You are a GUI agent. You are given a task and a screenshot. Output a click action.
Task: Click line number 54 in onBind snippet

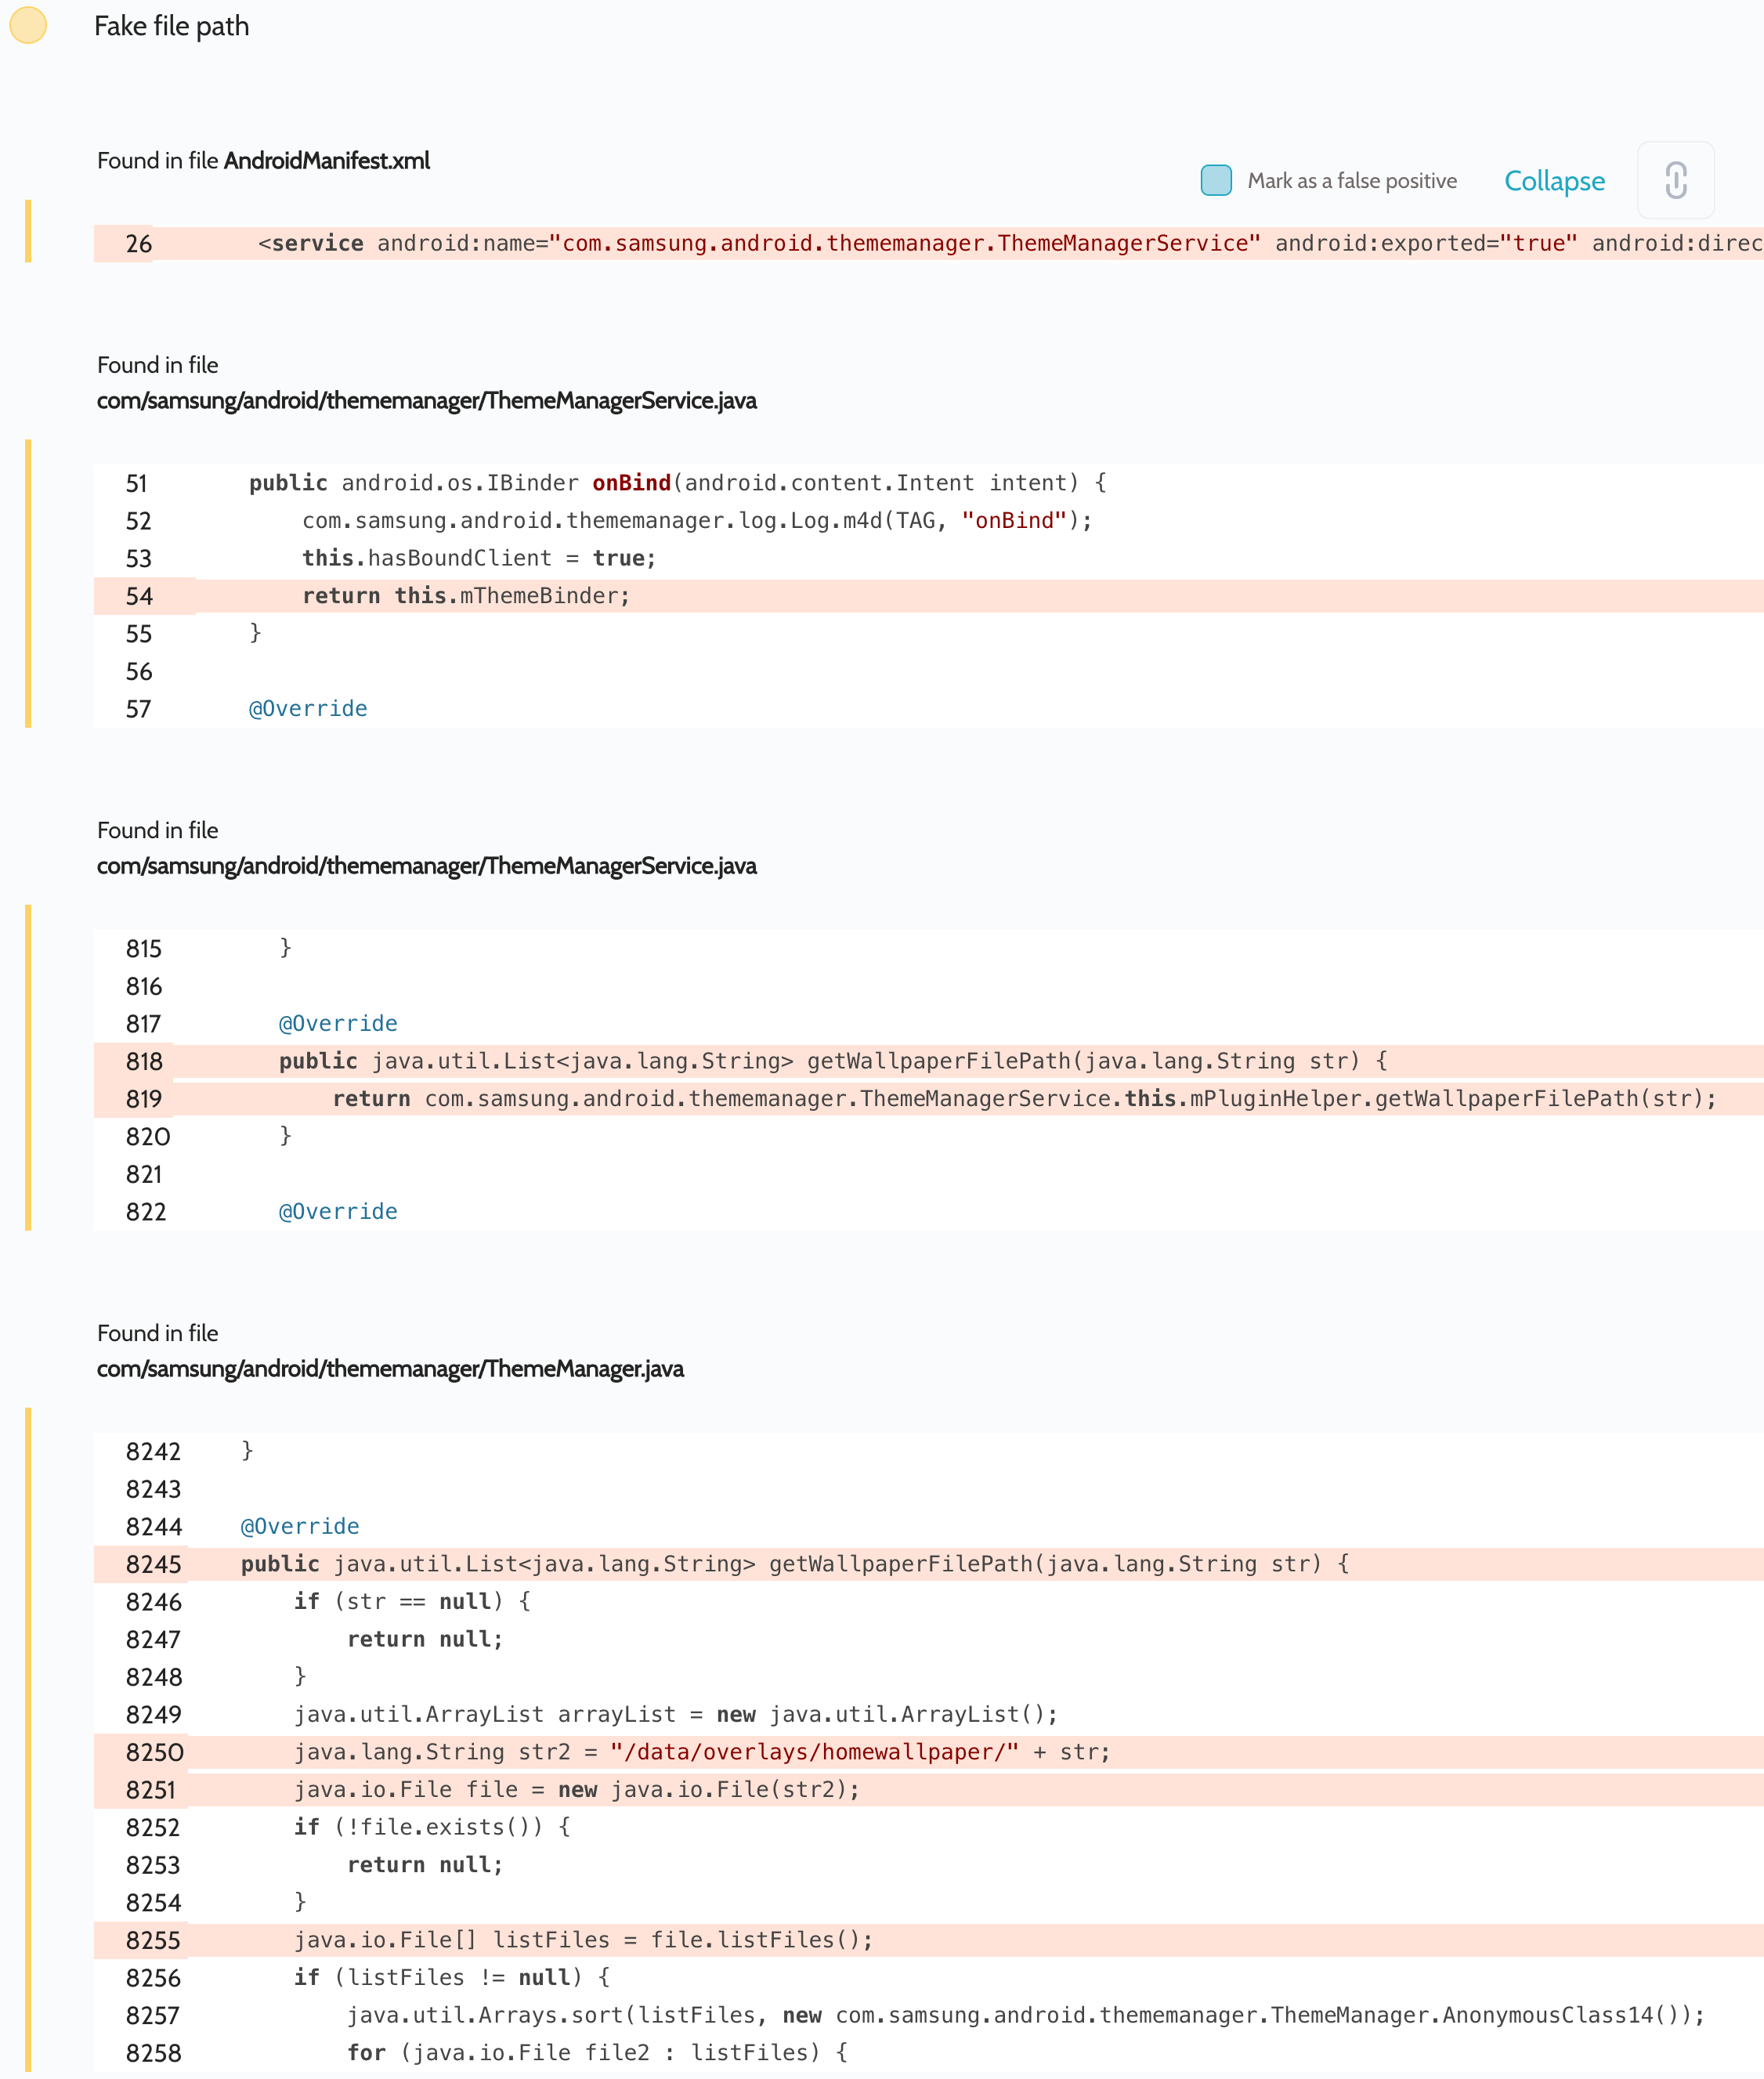(x=139, y=597)
